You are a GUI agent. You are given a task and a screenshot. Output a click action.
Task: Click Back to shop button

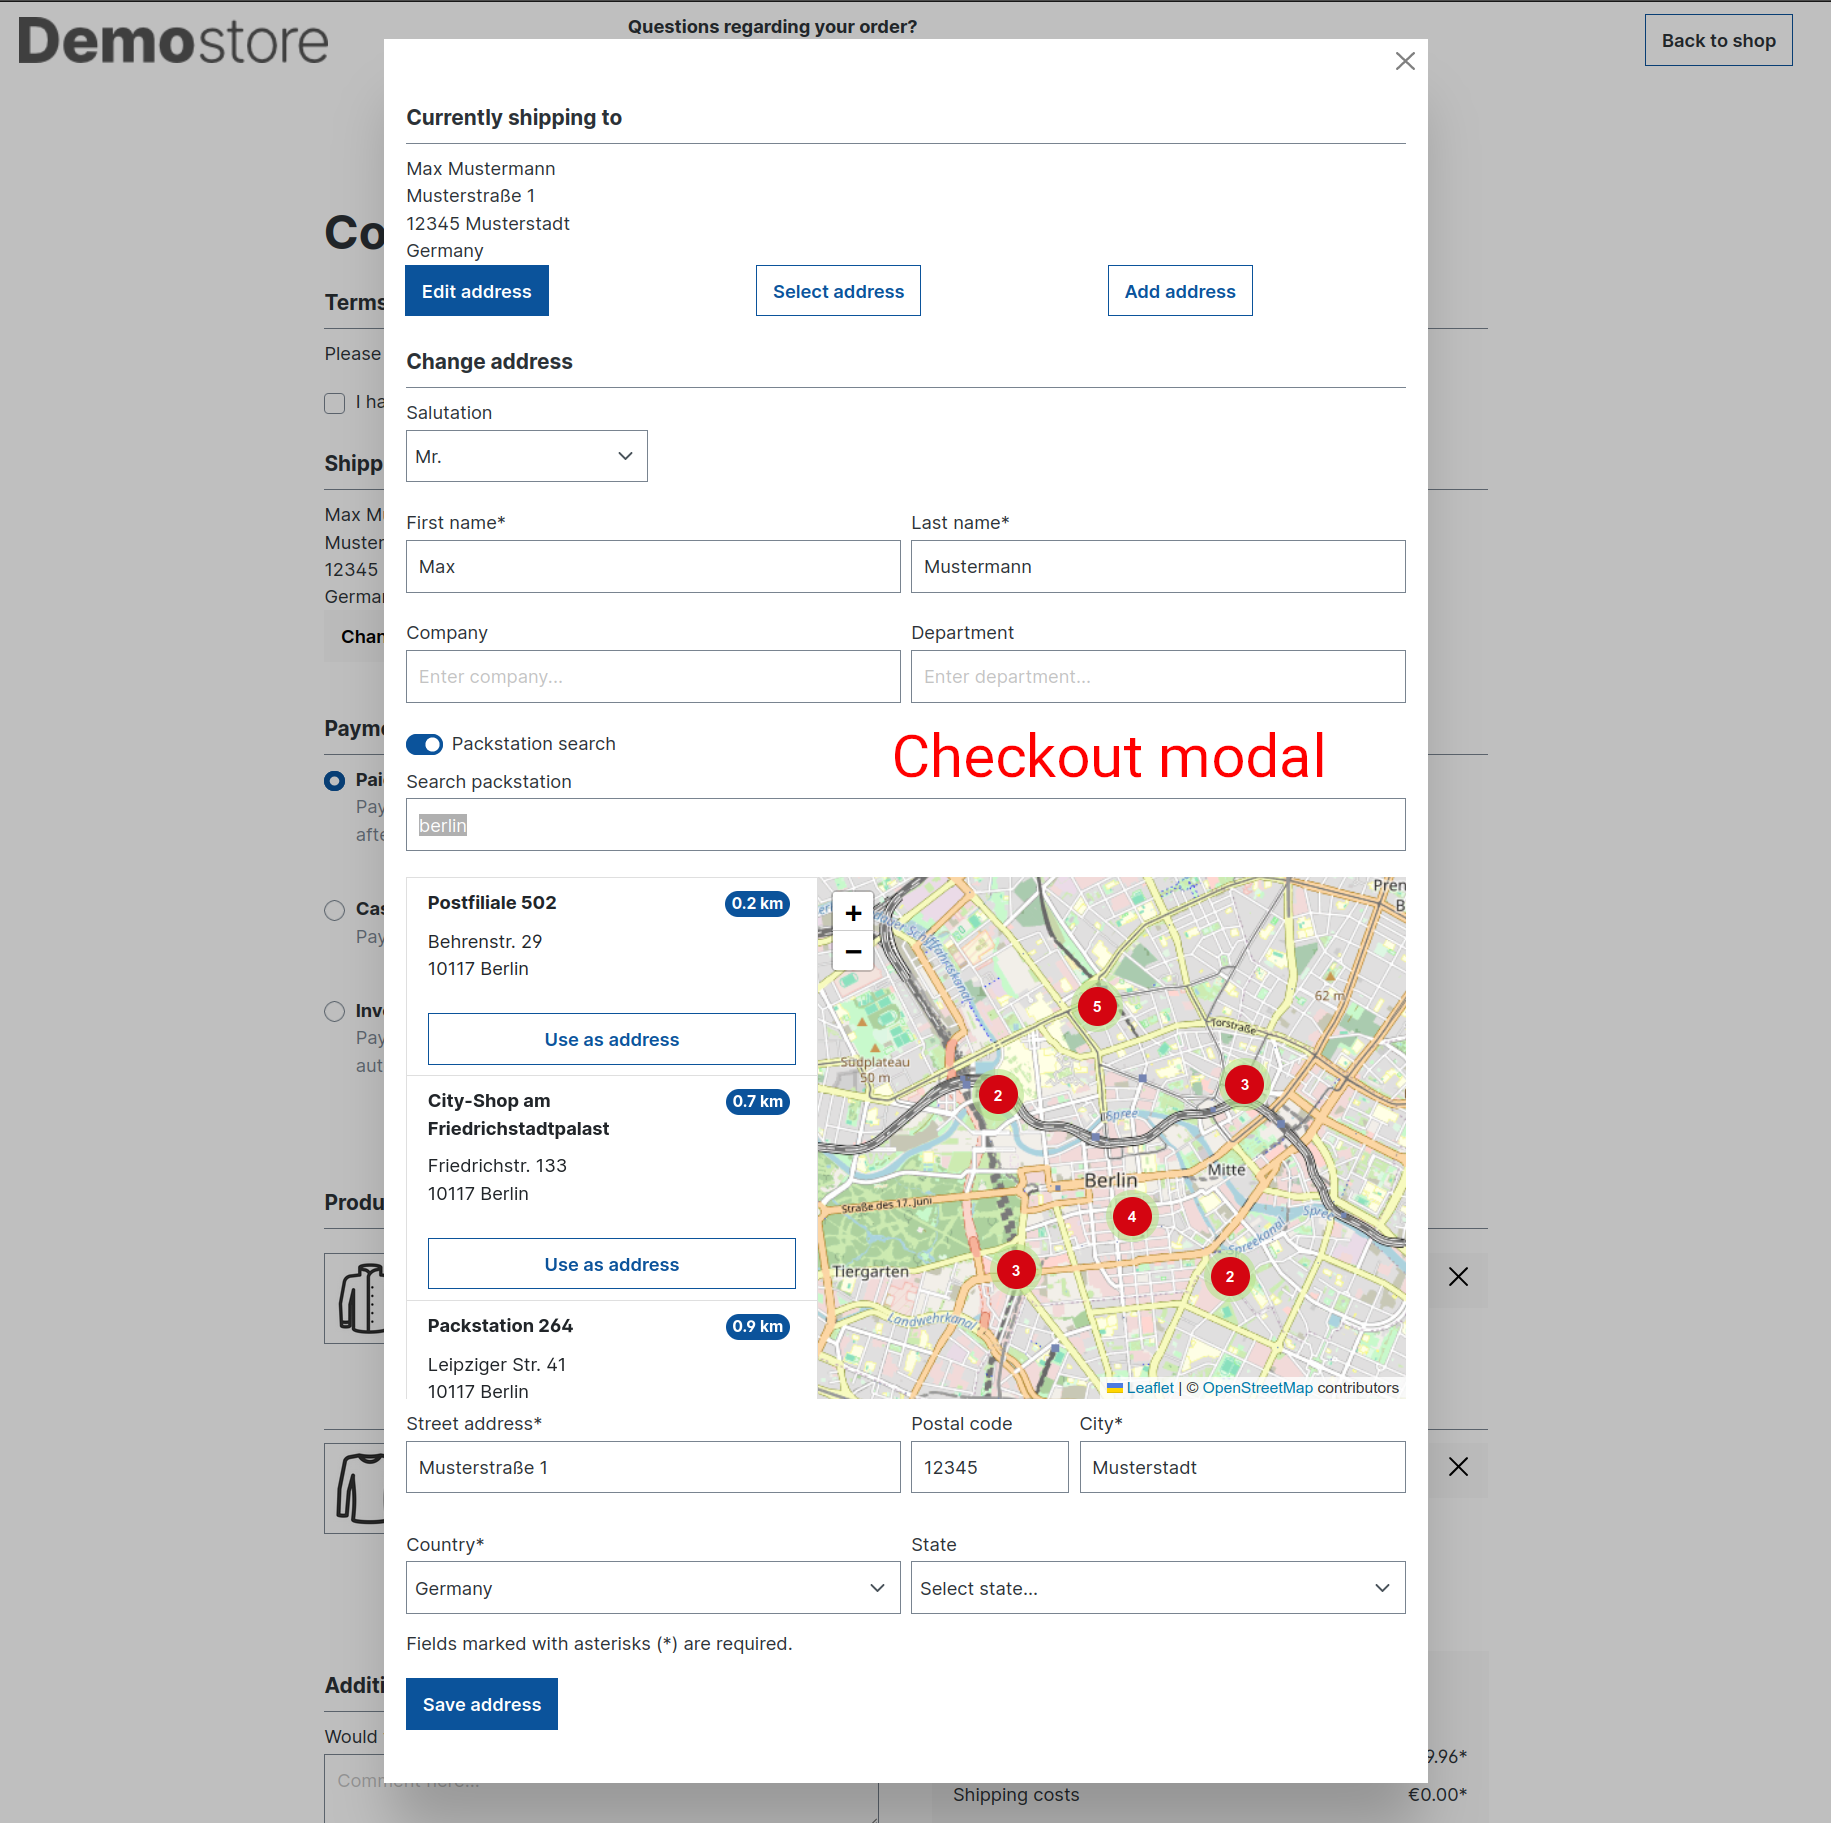click(1718, 40)
